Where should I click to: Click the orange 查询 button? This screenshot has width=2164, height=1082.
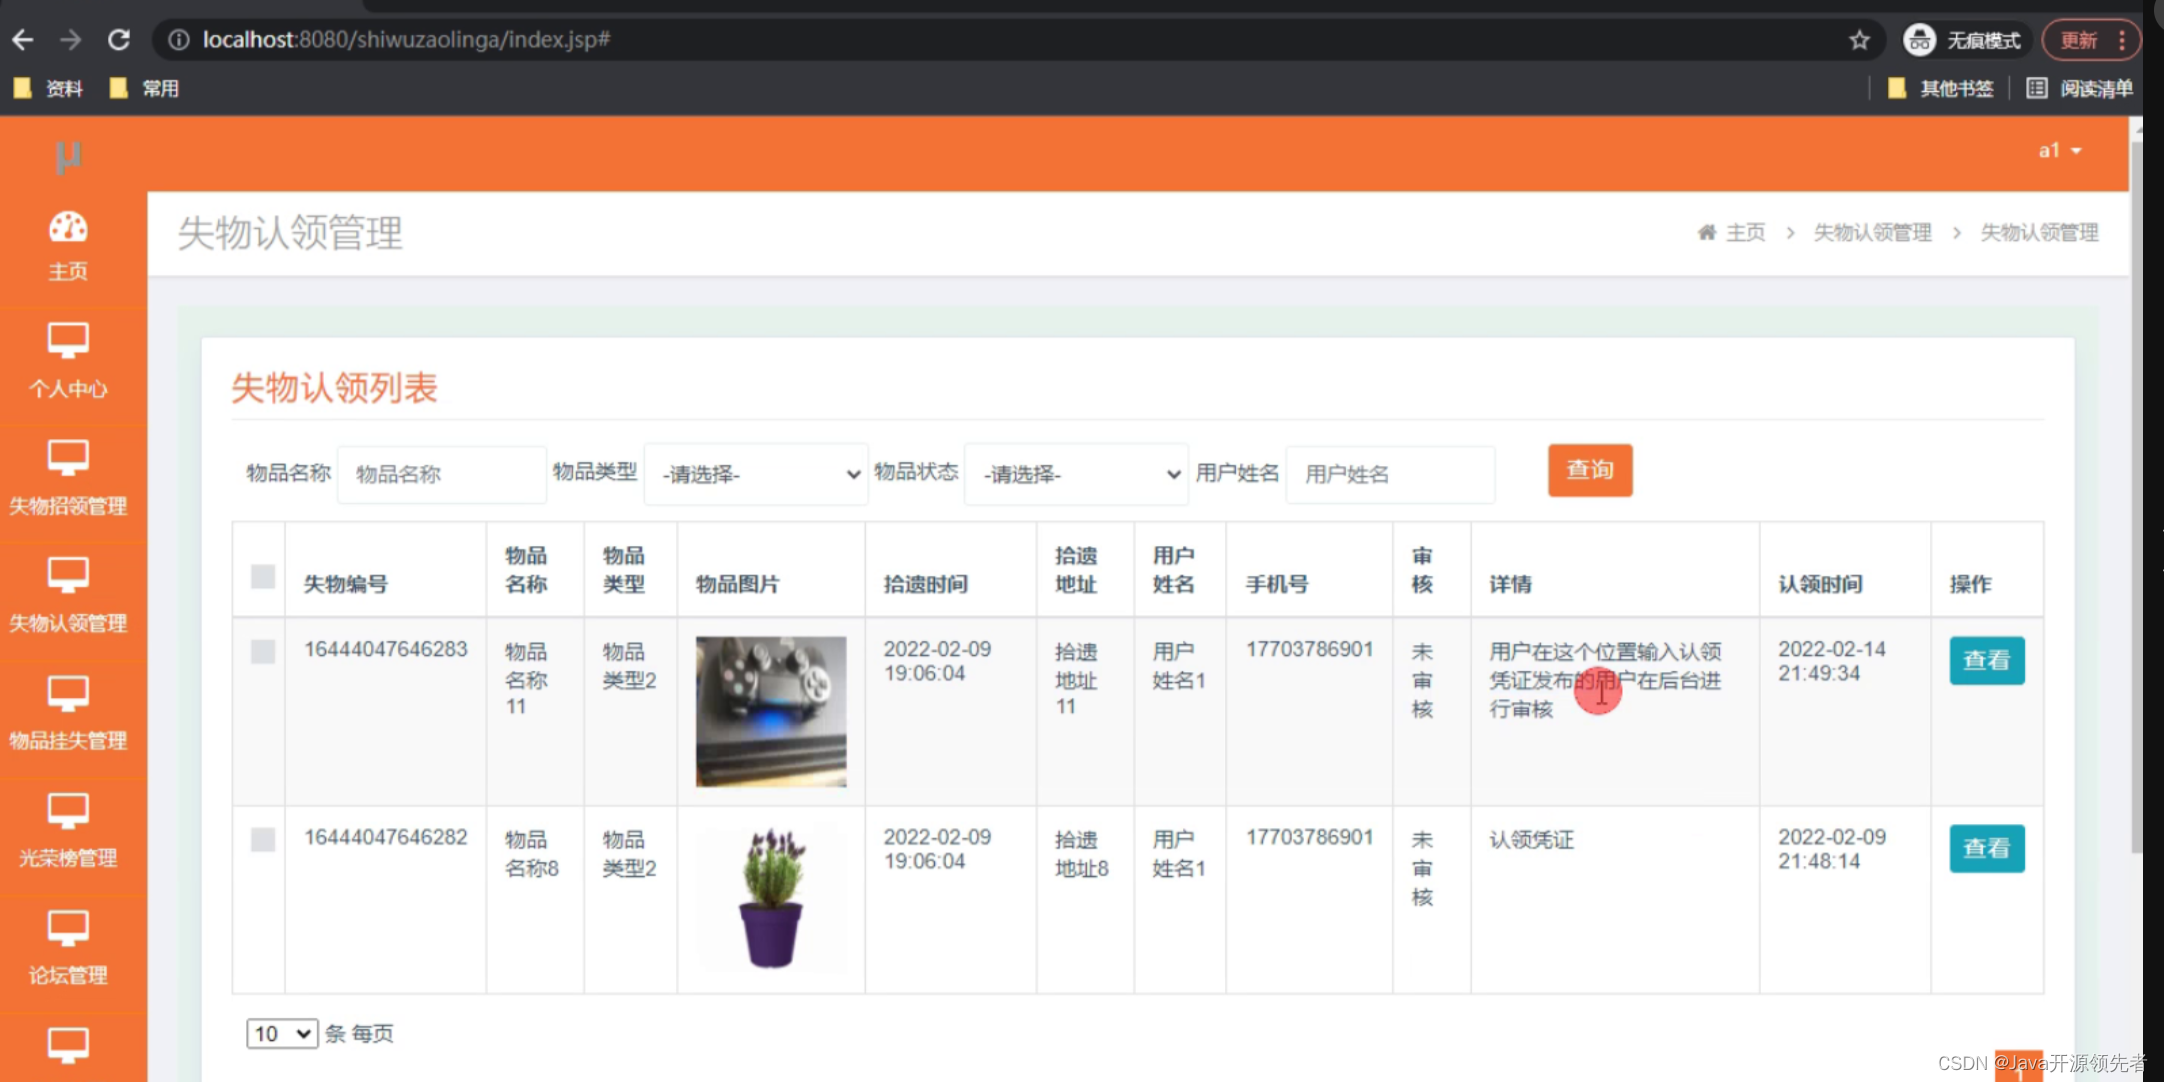[x=1589, y=470]
